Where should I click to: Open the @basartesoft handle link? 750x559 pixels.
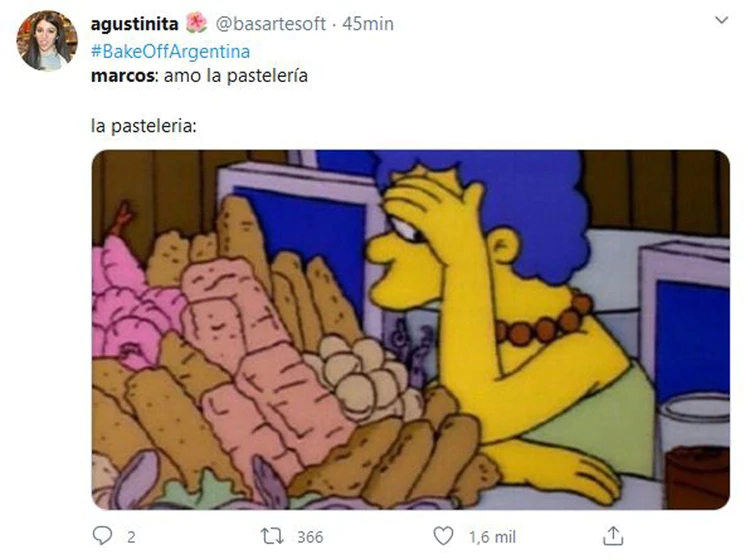pyautogui.click(x=271, y=23)
